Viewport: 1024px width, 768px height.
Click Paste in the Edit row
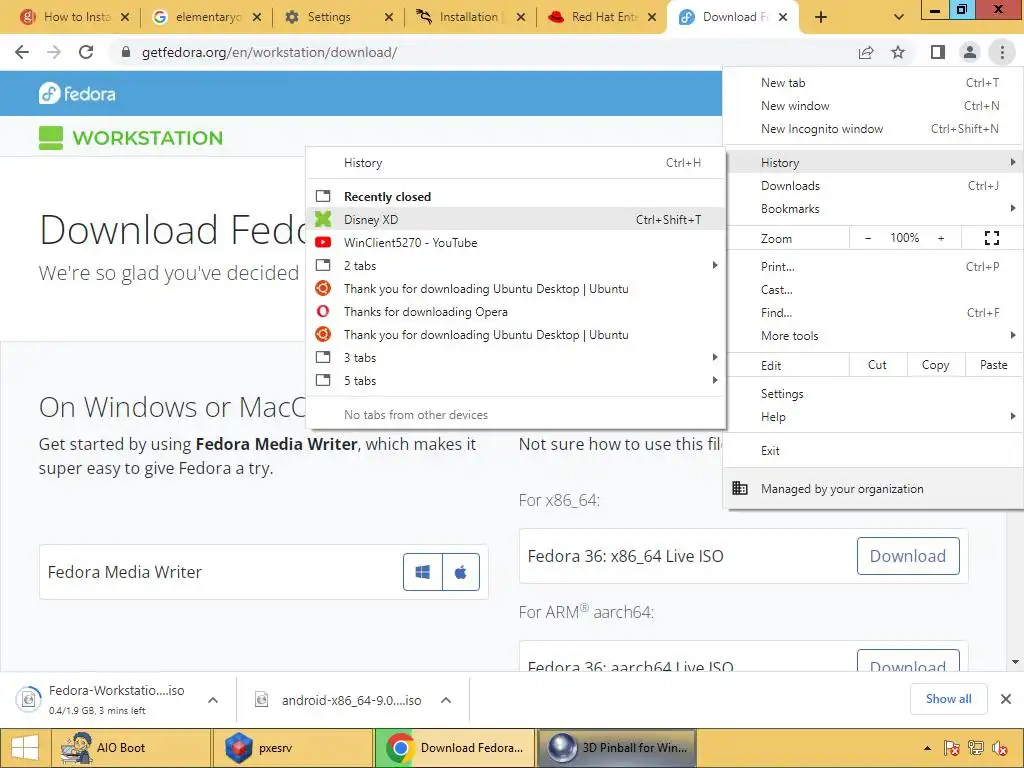coord(993,365)
